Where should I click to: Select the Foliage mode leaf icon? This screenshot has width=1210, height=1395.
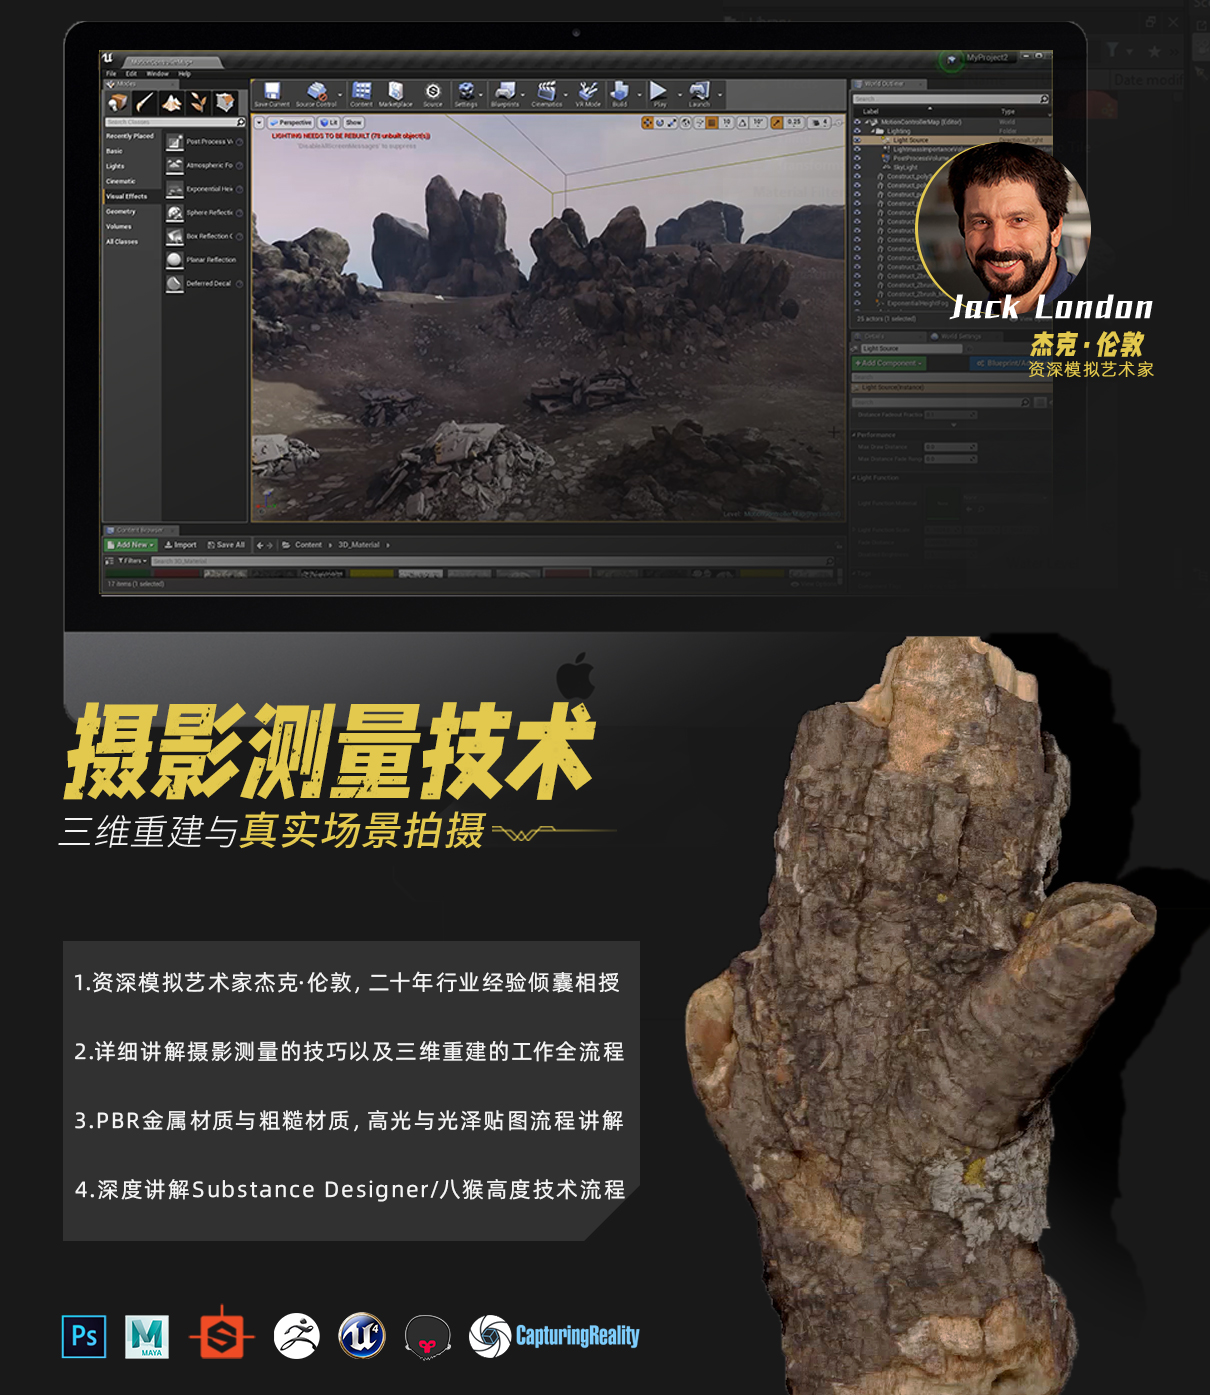[198, 102]
